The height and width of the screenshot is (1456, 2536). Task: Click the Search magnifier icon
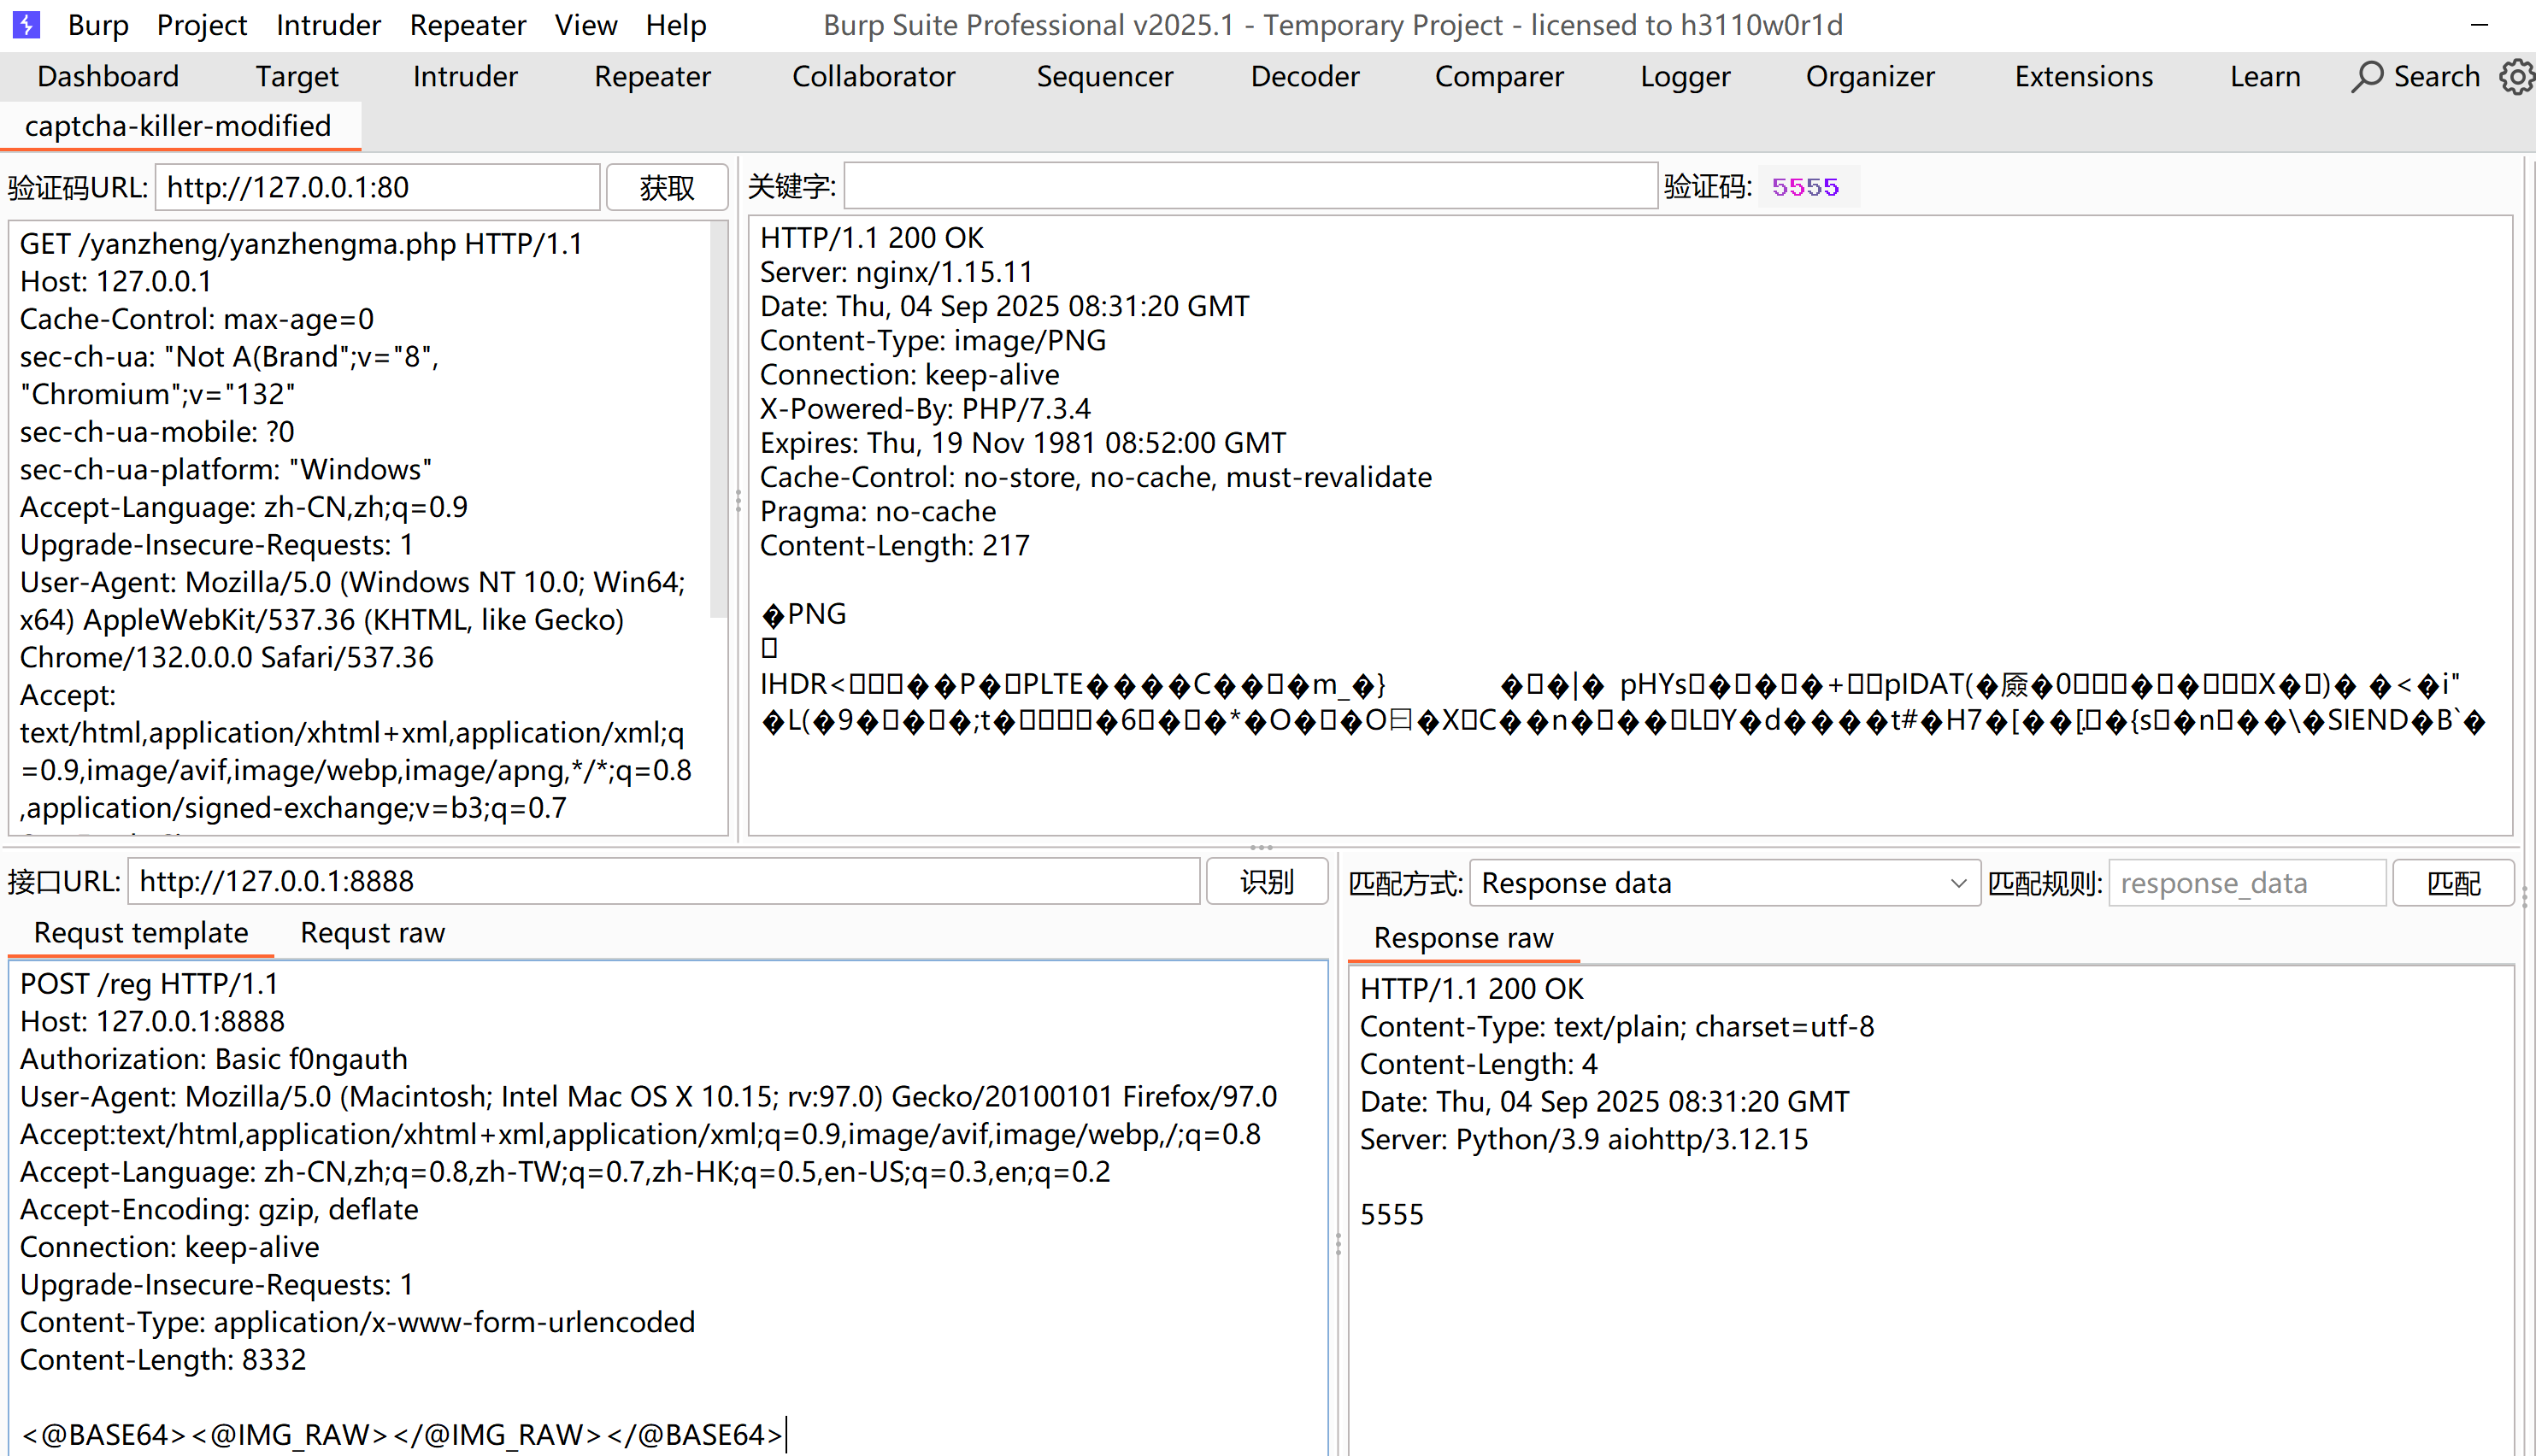pyautogui.click(x=2366, y=77)
